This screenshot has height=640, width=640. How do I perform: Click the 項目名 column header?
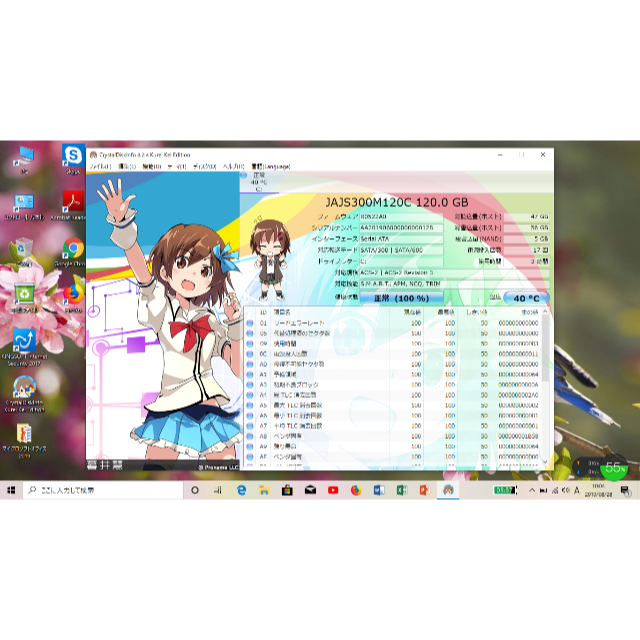[331, 312]
